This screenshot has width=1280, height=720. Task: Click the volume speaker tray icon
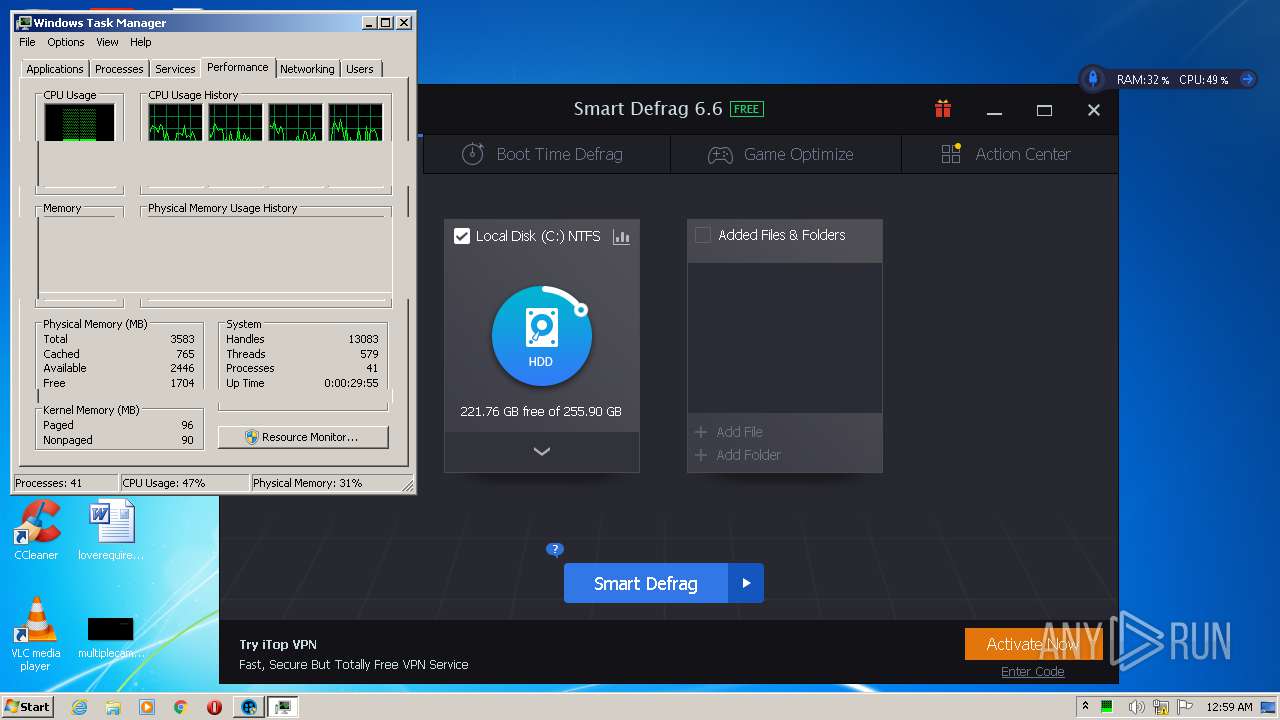coord(1137,707)
